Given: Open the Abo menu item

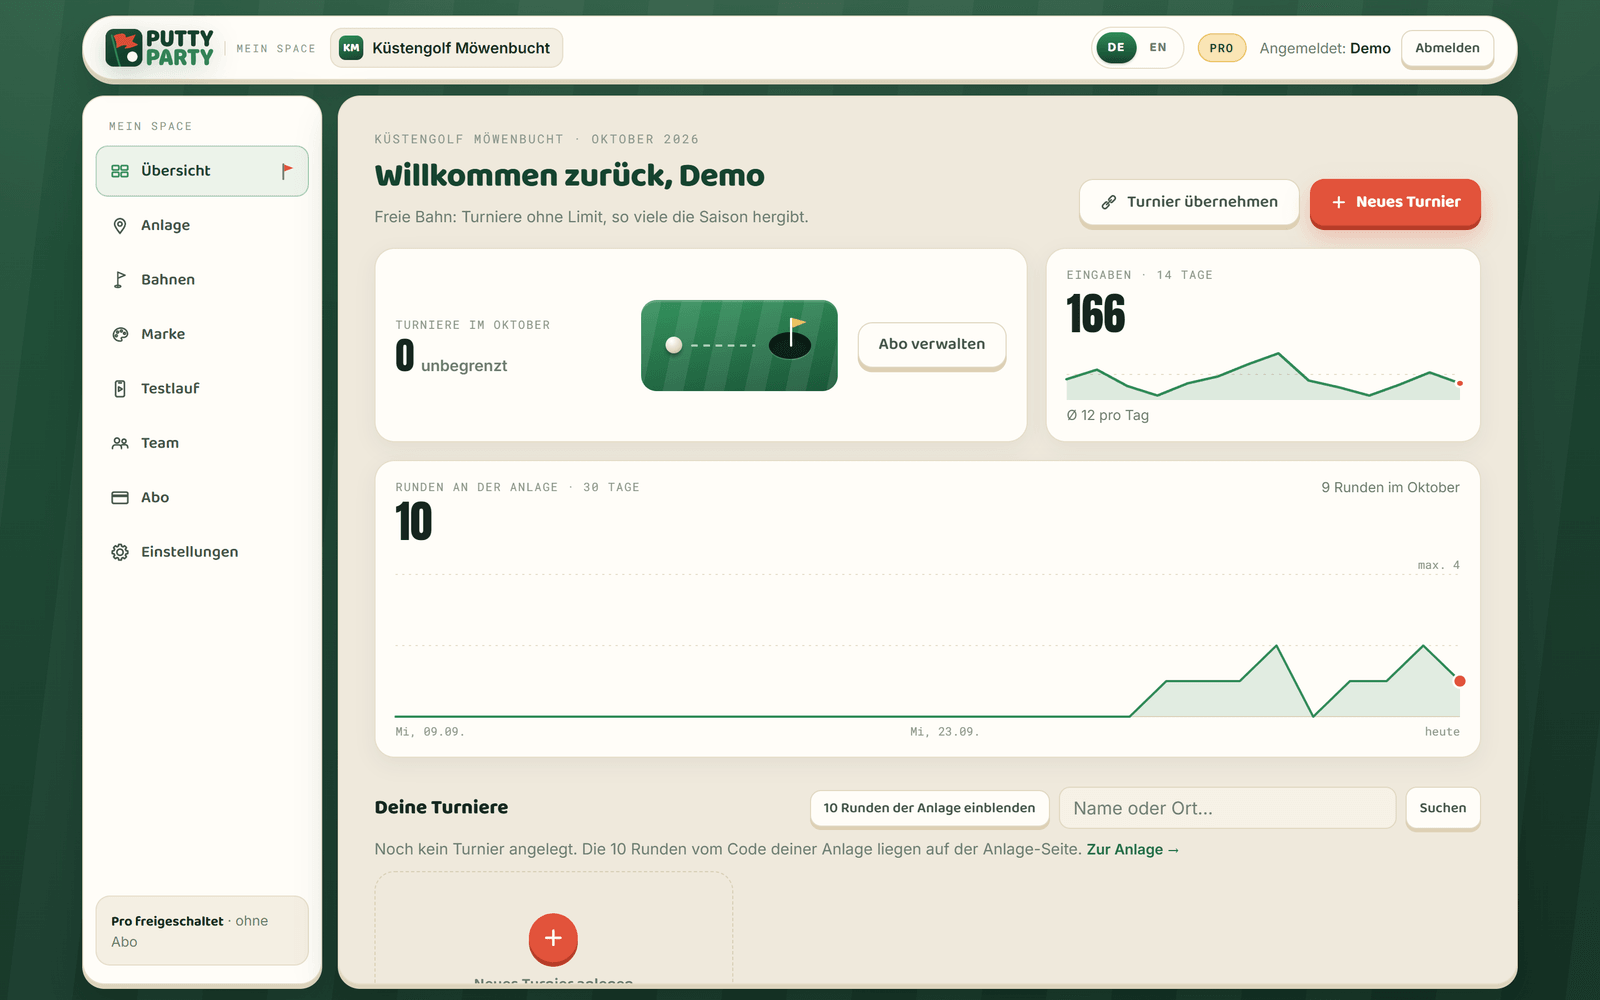Looking at the screenshot, I should 202,498.
